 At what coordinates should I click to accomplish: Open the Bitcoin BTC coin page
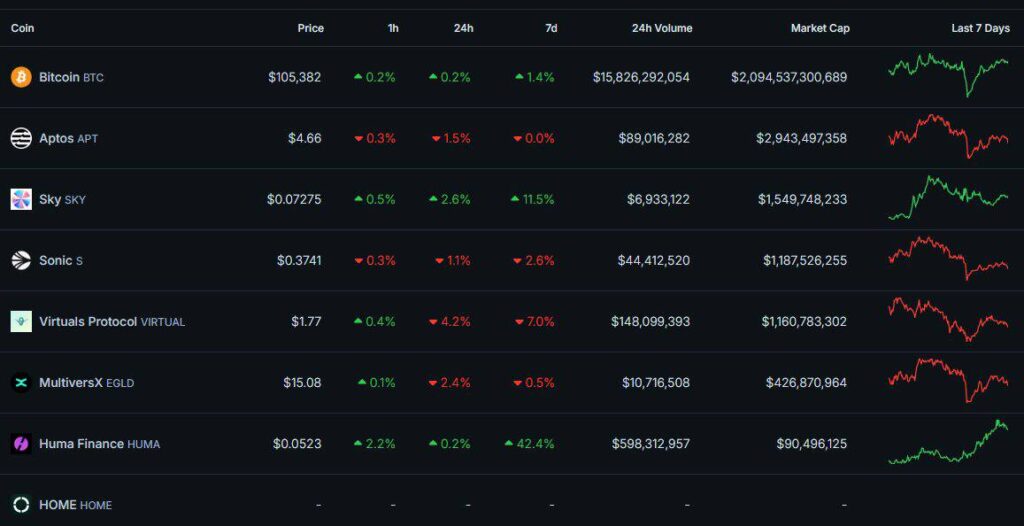71,77
